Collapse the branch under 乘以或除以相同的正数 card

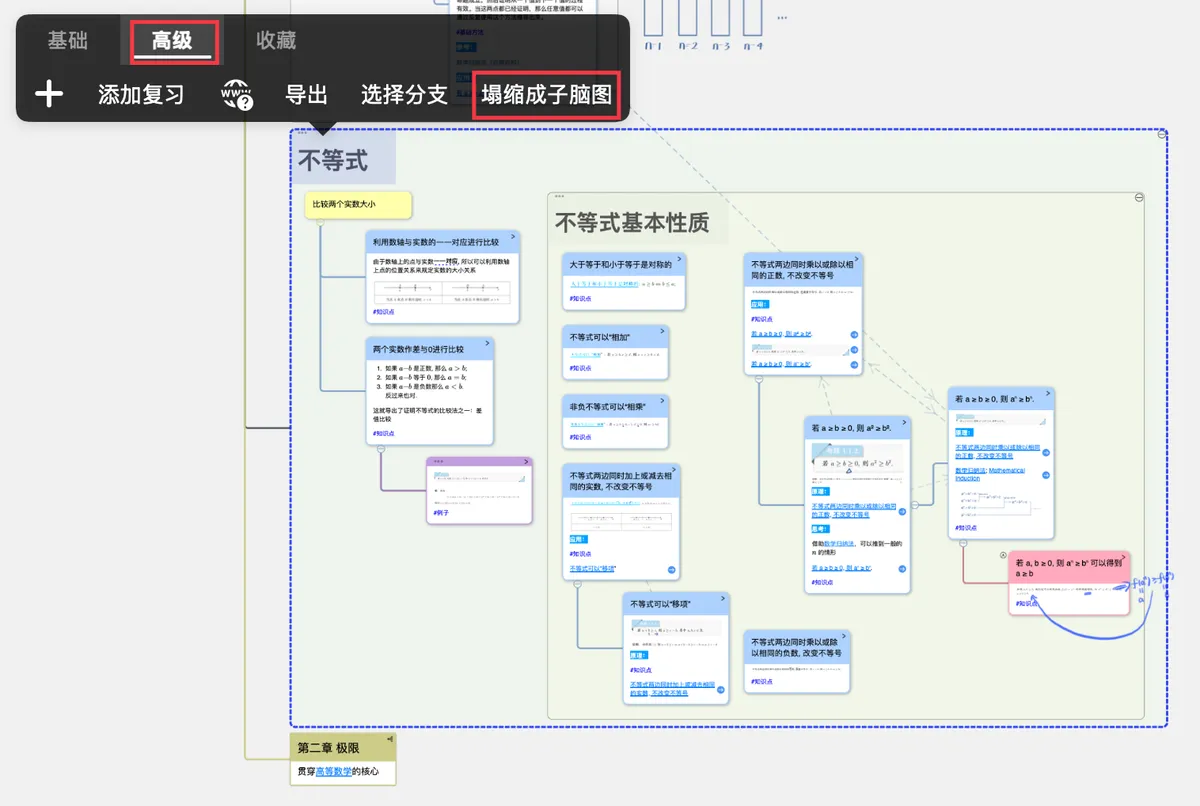(759, 380)
